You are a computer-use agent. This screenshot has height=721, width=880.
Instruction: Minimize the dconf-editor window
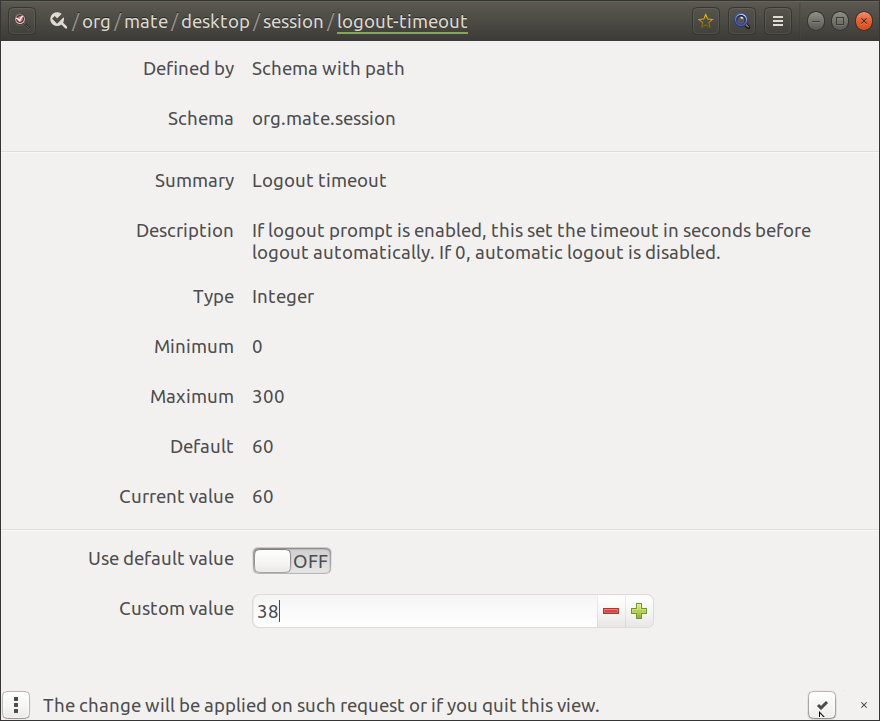tap(817, 21)
